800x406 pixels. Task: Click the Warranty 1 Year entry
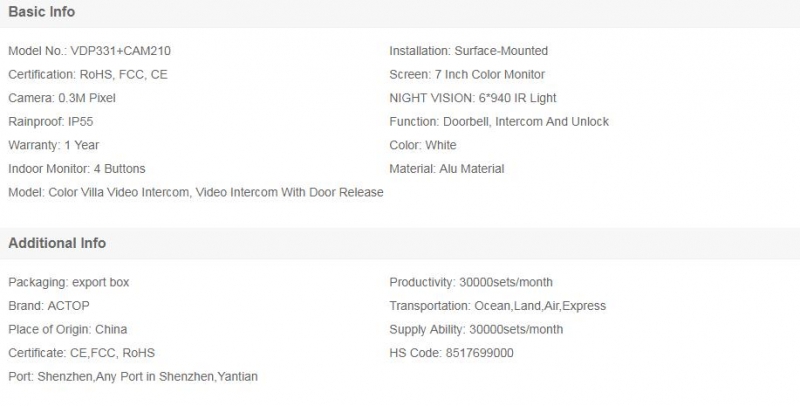click(54, 145)
